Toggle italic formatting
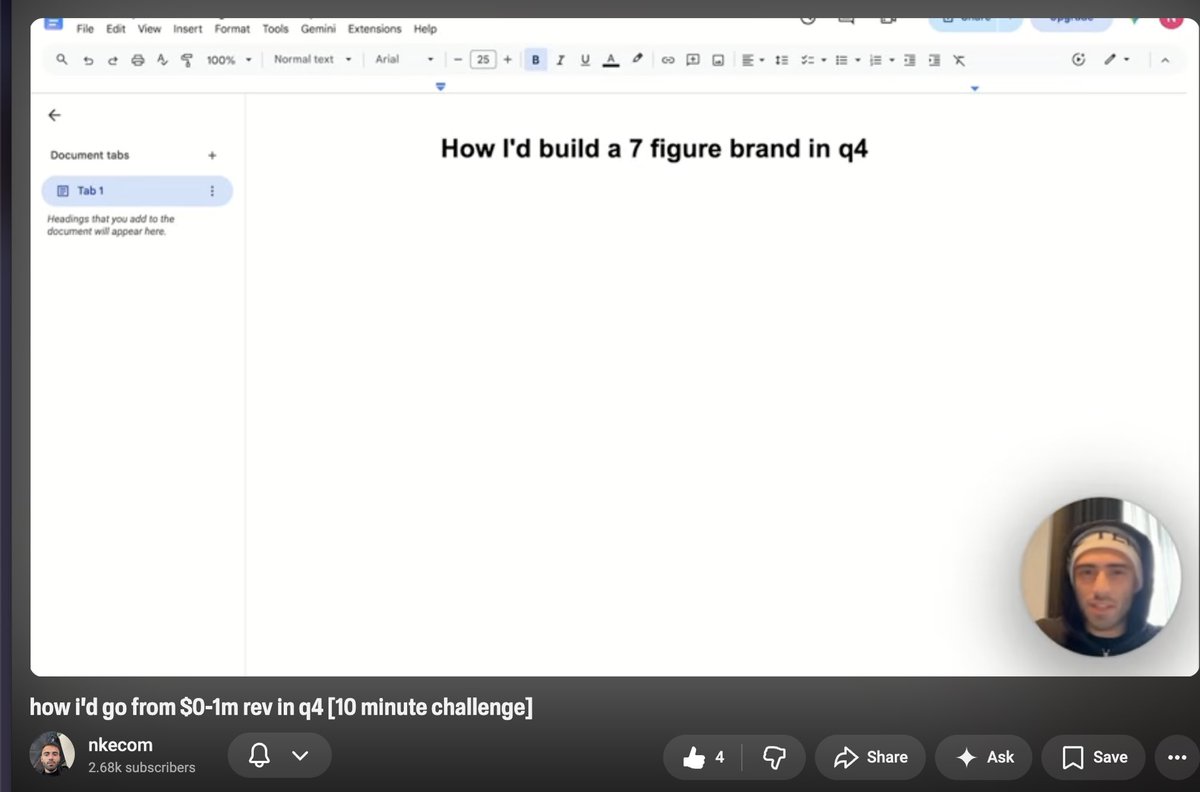Image resolution: width=1200 pixels, height=792 pixels. 560,60
